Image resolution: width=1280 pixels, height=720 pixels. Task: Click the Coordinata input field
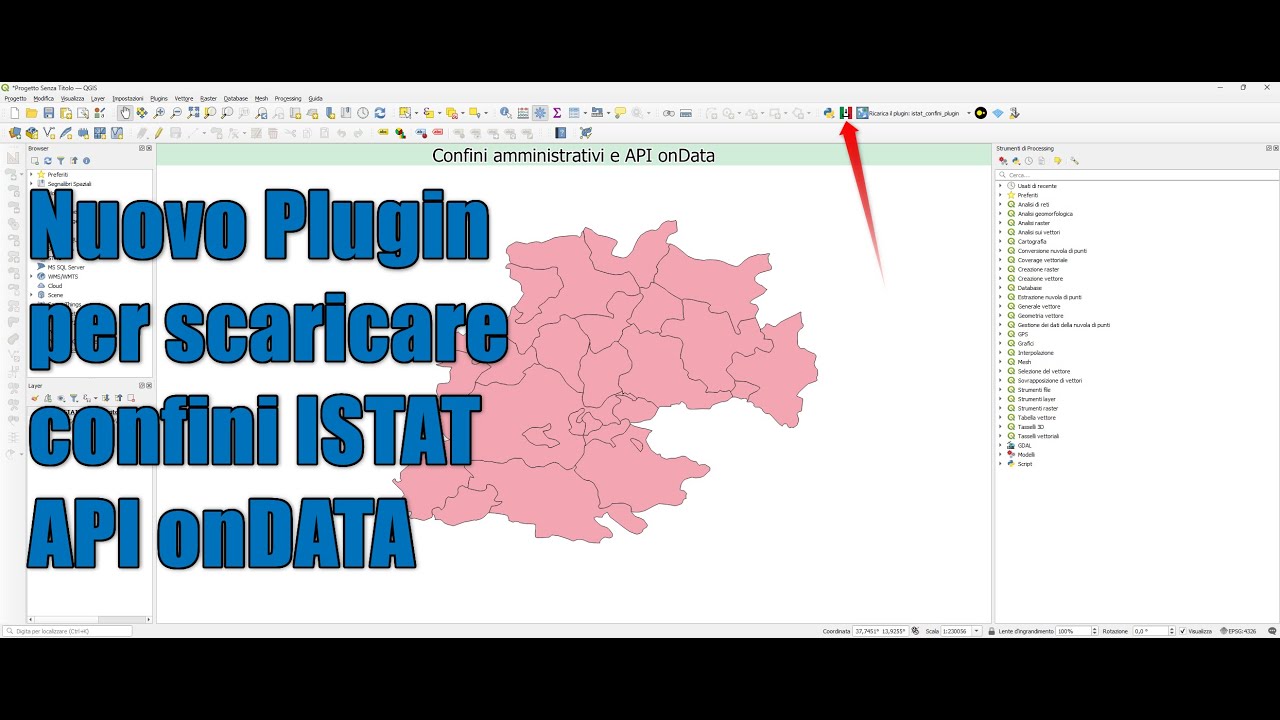tap(880, 631)
